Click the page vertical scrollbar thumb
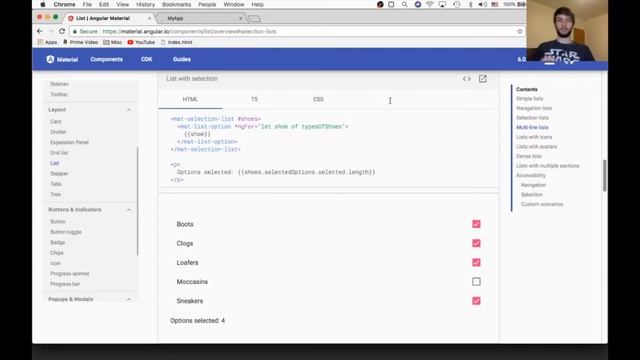Screen dimensions: 640x360 604,176
